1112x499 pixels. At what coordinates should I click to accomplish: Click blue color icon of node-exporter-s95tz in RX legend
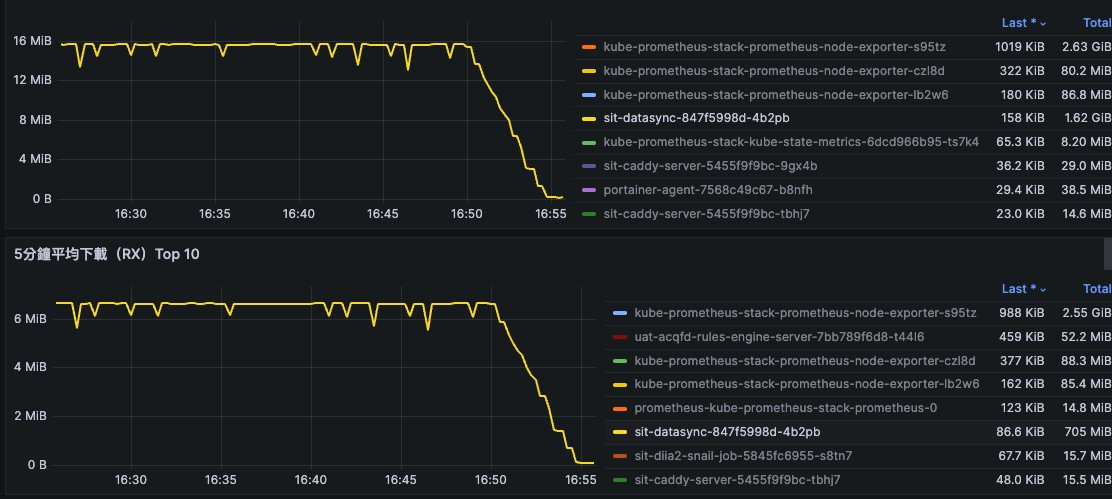[619, 313]
